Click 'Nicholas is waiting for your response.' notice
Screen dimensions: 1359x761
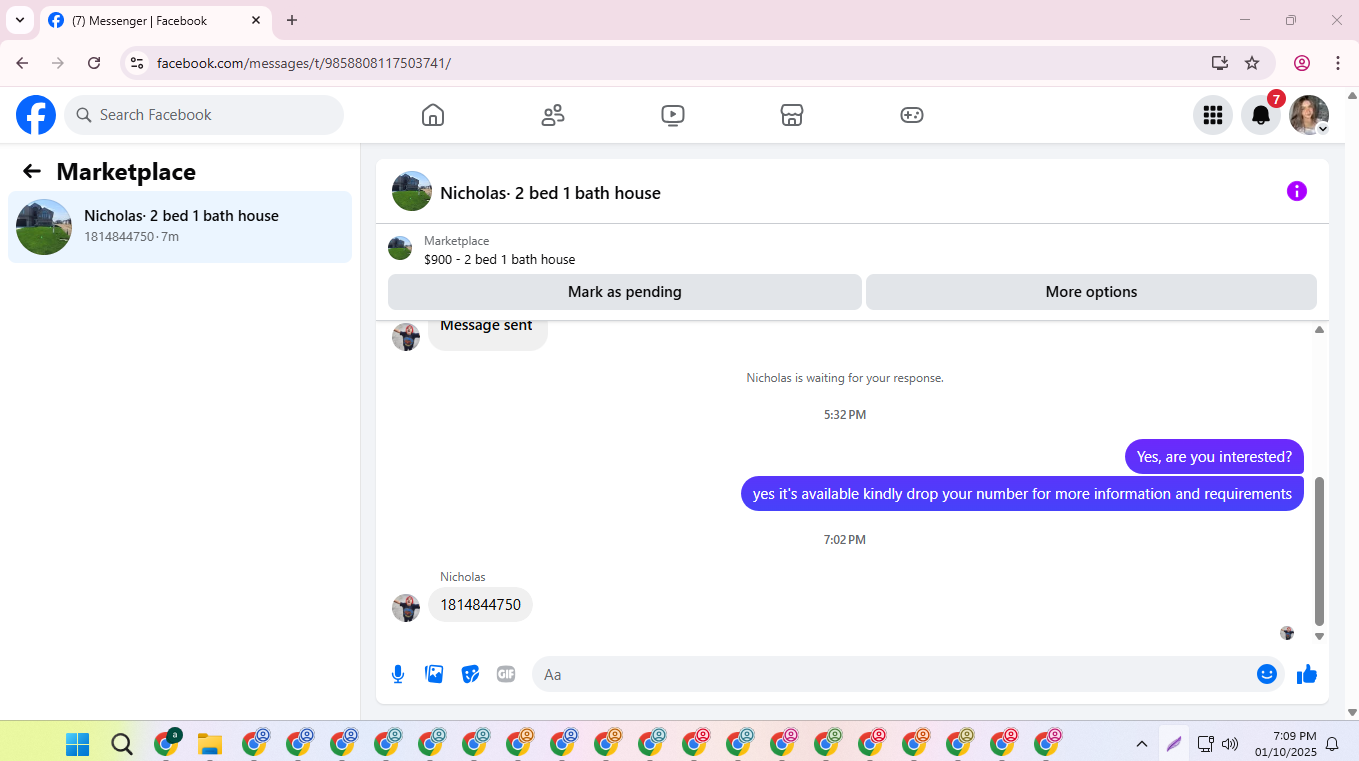845,378
